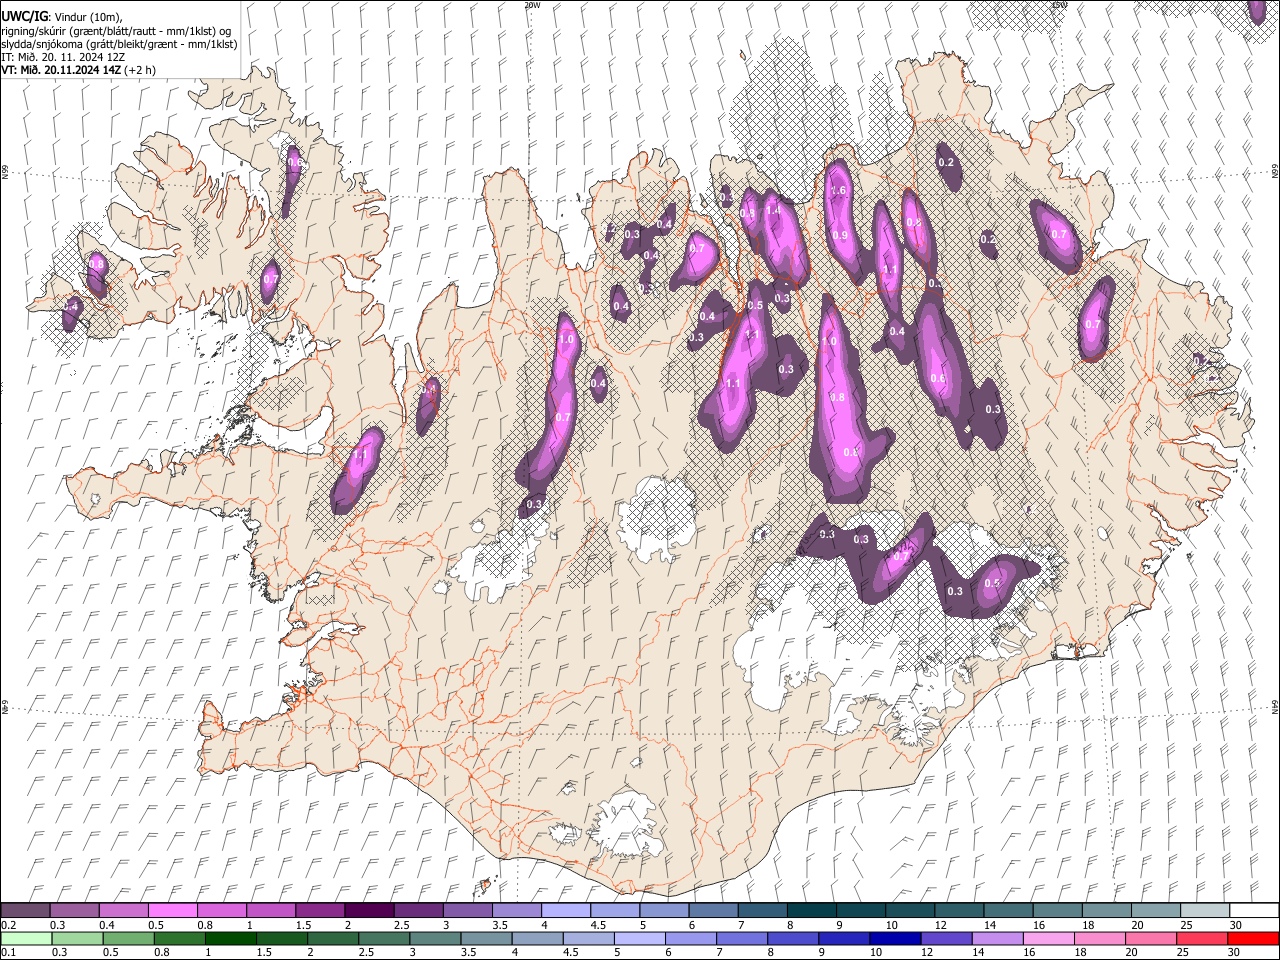This screenshot has width=1280, height=960.
Task: Pick the 1.5–2 swatch in the upper purple legend
Action: 320,910
